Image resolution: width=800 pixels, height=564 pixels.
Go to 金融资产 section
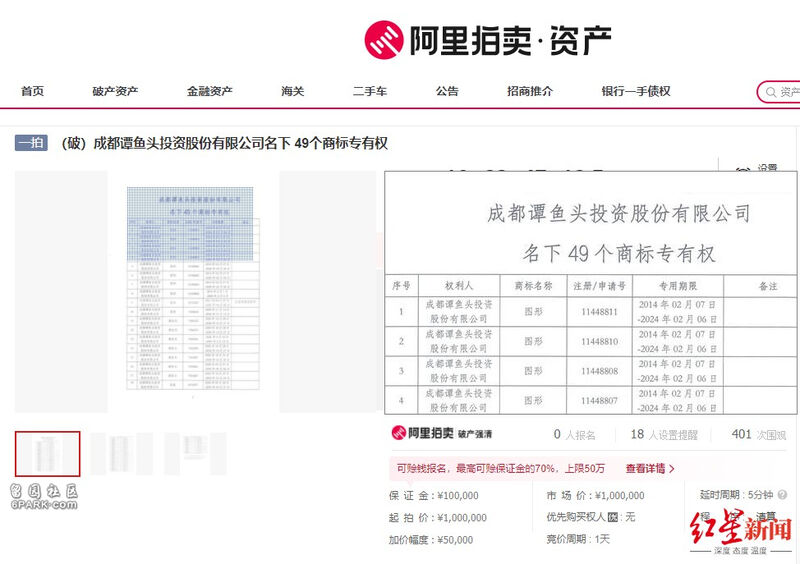tap(209, 91)
